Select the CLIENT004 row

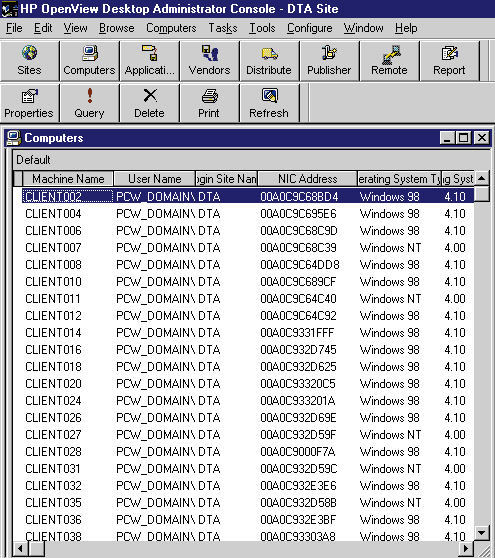pos(248,214)
